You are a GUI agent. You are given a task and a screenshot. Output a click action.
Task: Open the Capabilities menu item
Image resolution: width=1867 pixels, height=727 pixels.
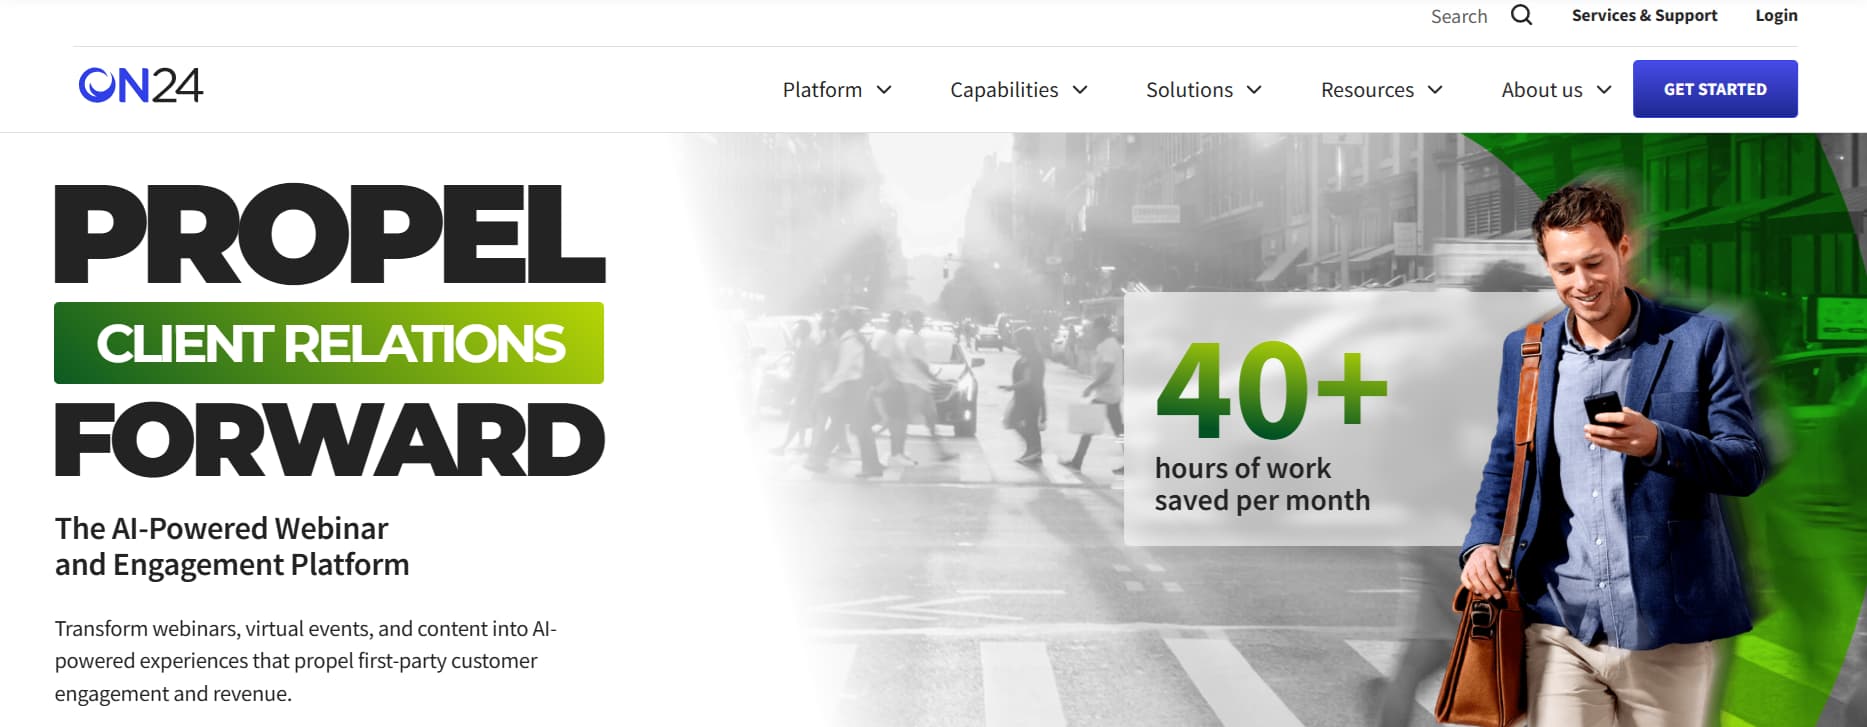tap(1004, 90)
